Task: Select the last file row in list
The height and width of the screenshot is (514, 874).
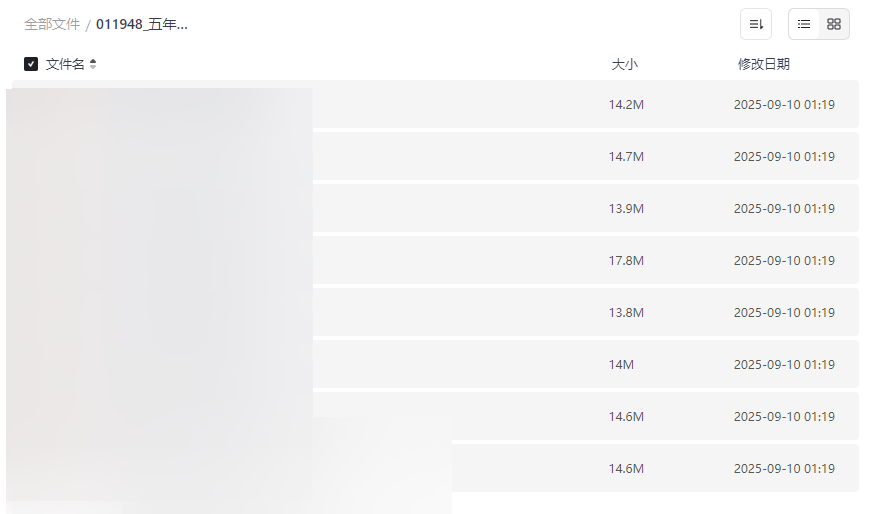Action: point(520,468)
